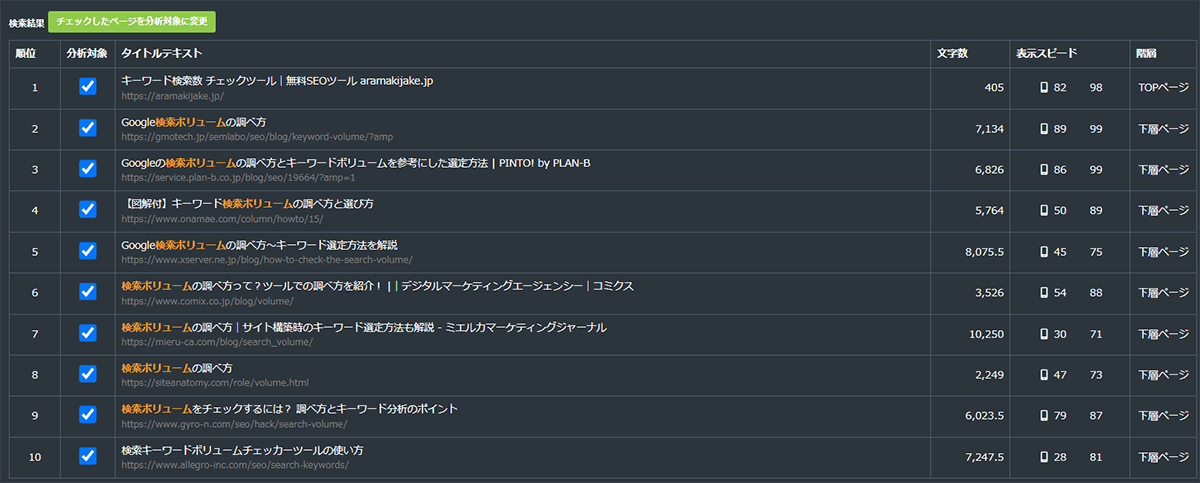This screenshot has height=483, width=1200.
Task: Click mobile icon beside speed score 89
Action: (1044, 129)
